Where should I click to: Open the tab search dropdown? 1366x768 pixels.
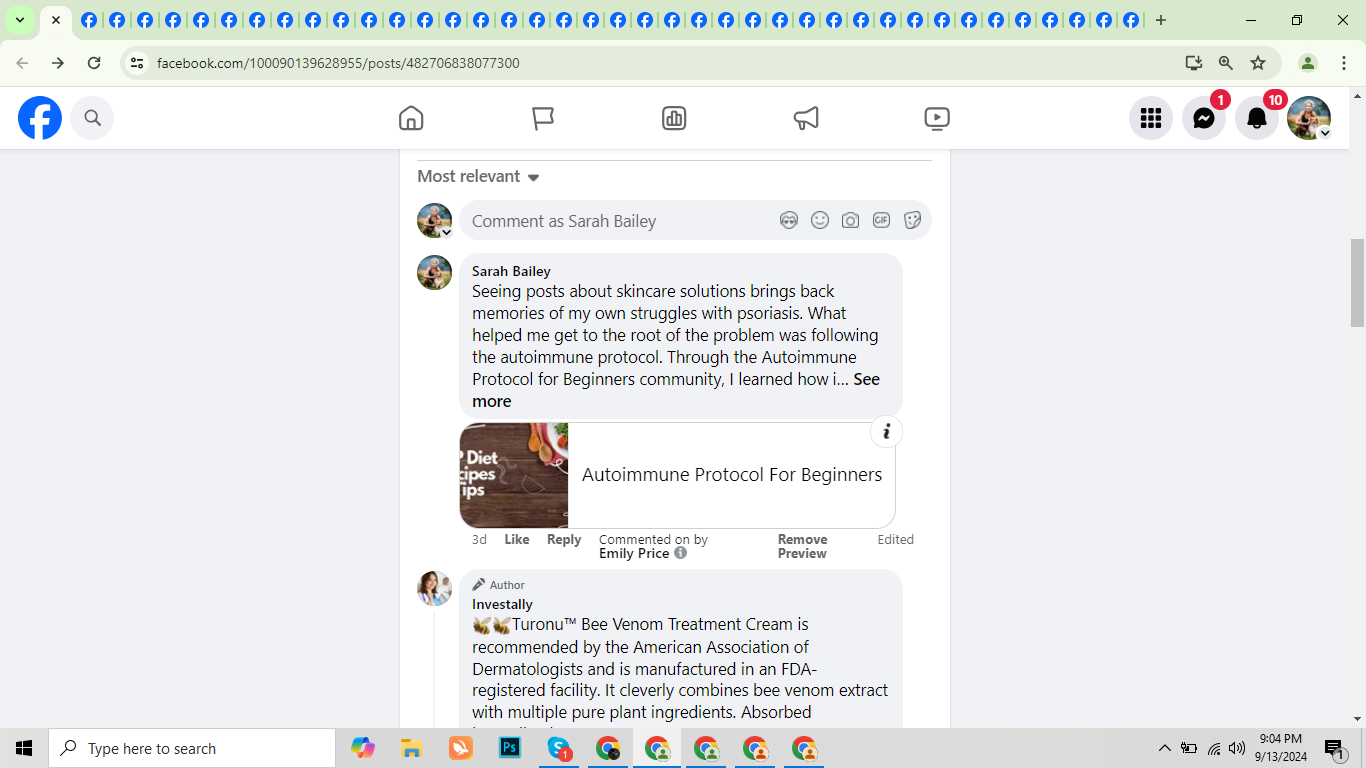pyautogui.click(x=20, y=20)
